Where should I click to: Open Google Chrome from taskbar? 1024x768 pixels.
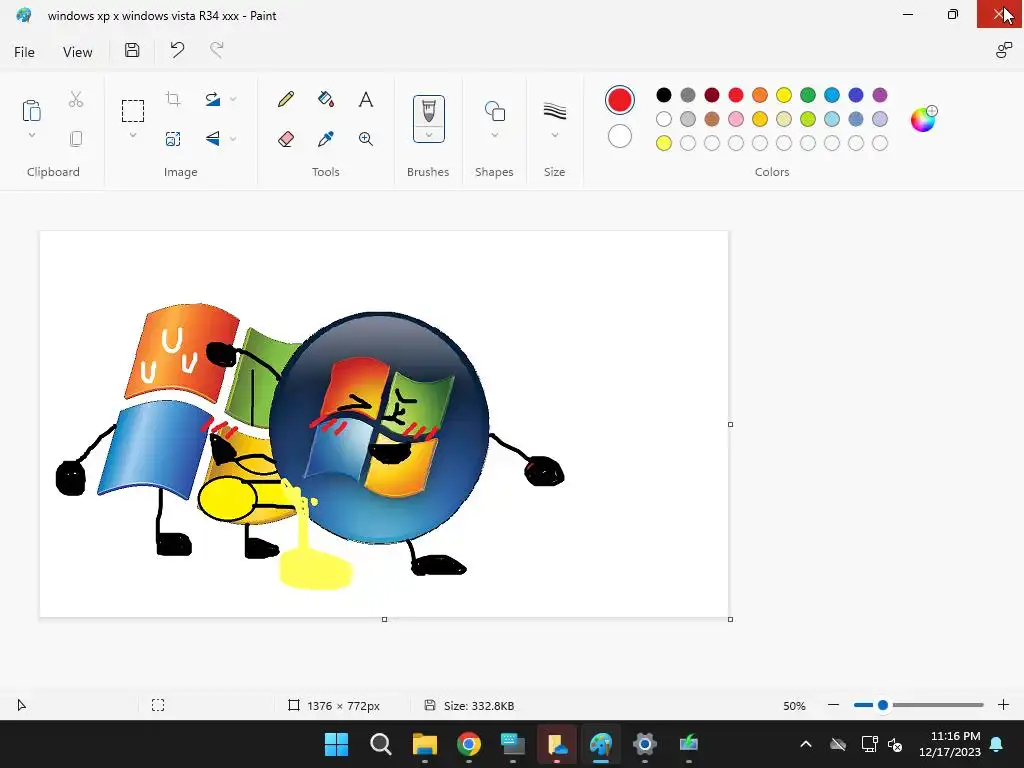[469, 744]
